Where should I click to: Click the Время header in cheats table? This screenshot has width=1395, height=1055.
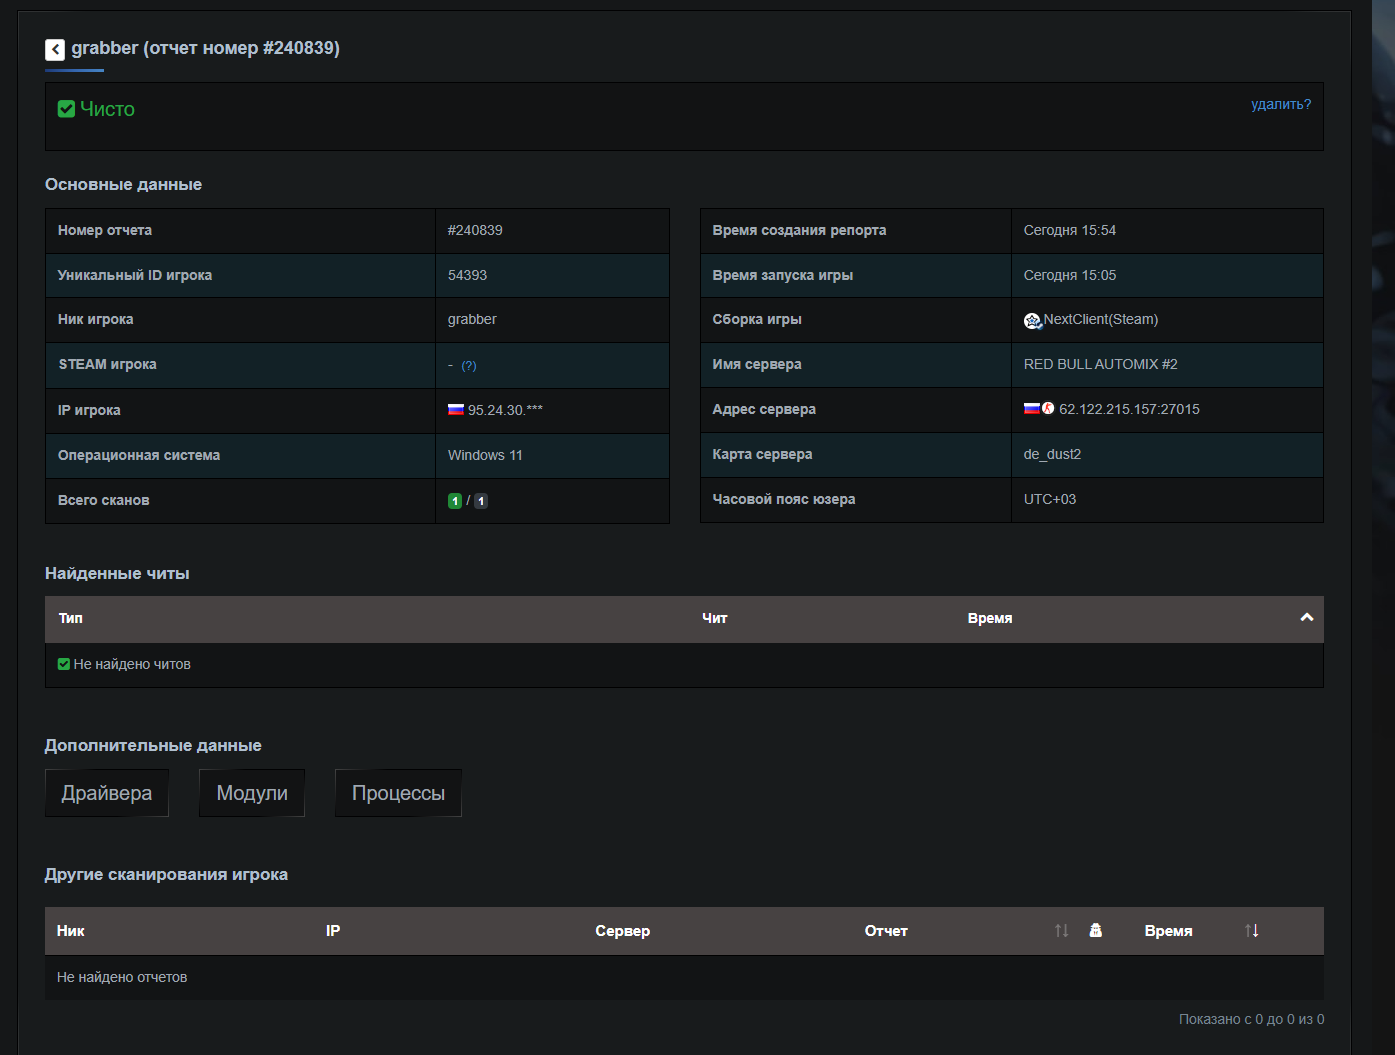pos(990,618)
